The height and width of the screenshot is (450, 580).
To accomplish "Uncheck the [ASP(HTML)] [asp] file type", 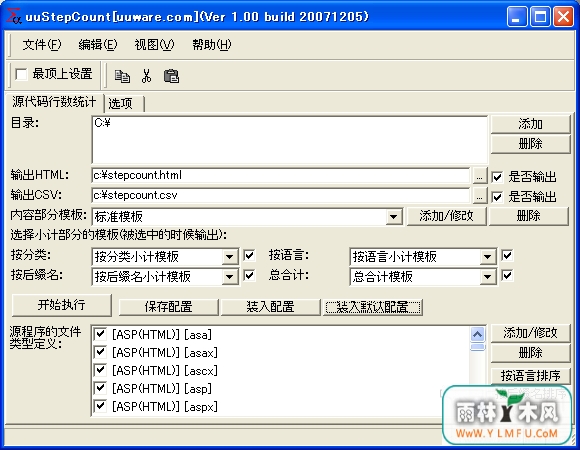I will tap(100, 388).
